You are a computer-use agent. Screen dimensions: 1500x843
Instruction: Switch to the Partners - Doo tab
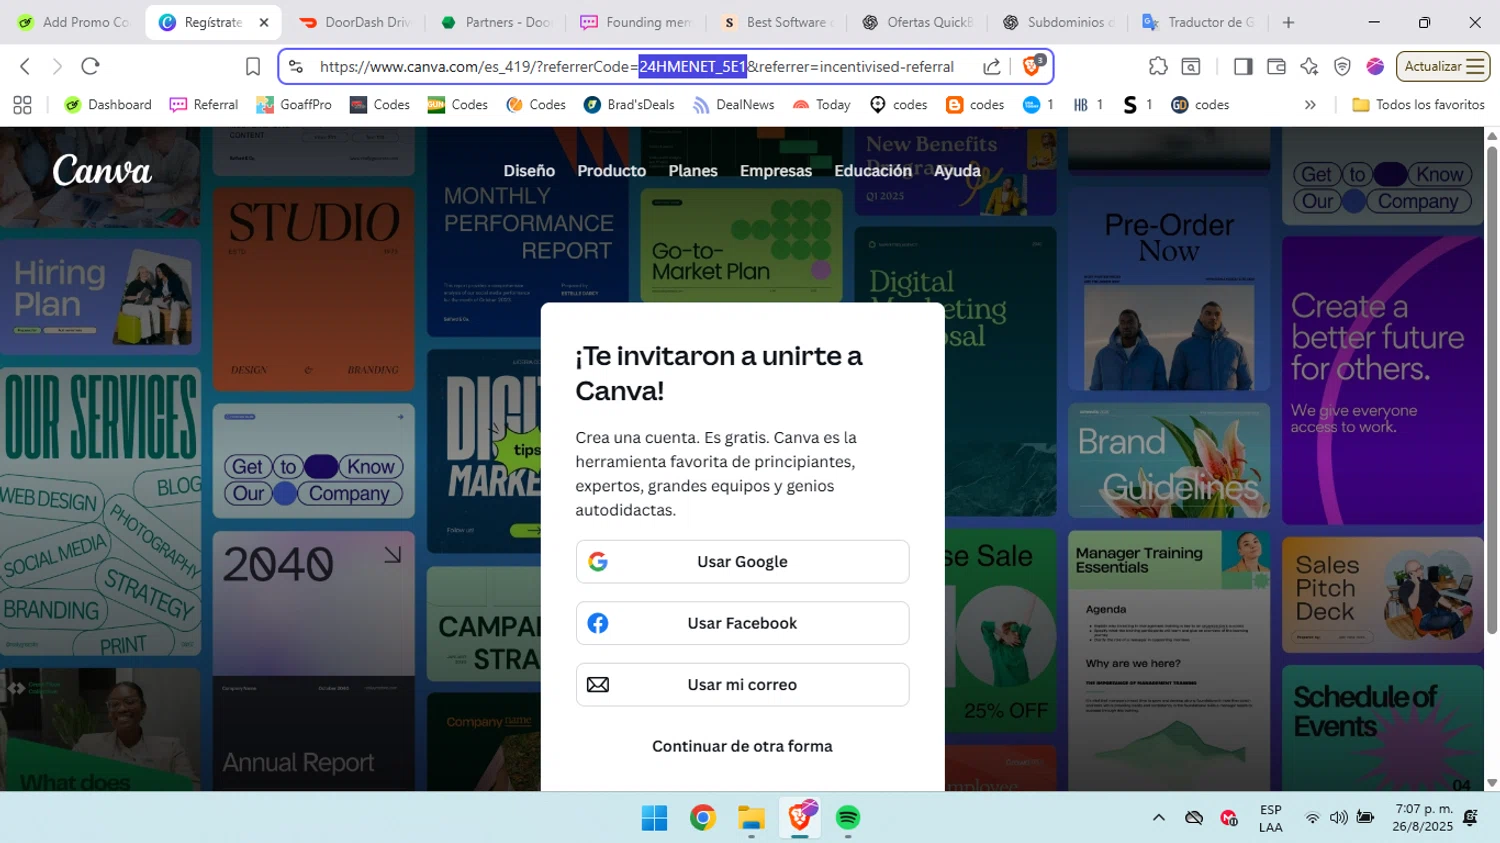[x=495, y=22]
